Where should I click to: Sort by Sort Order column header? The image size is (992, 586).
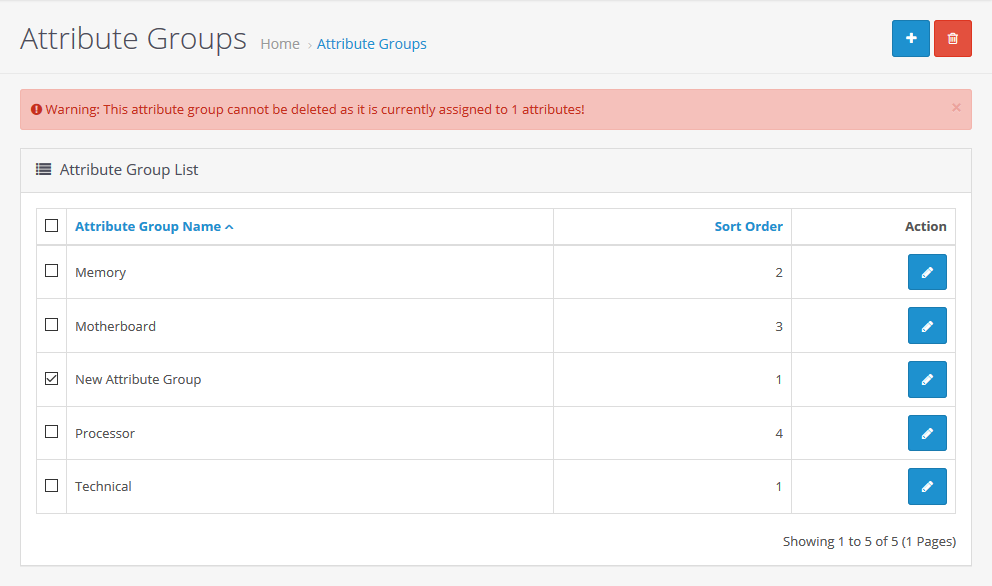coord(748,227)
